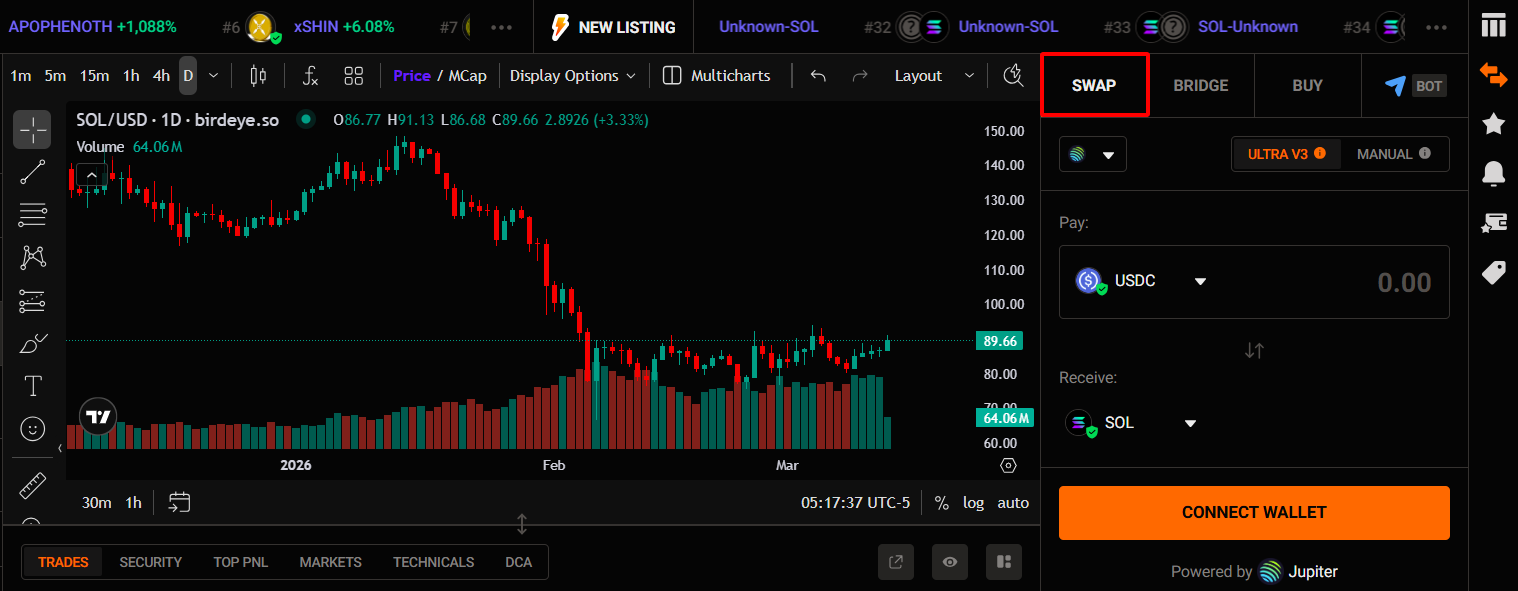
Task: Open the wallet star sidebar icon
Action: tap(1493, 222)
